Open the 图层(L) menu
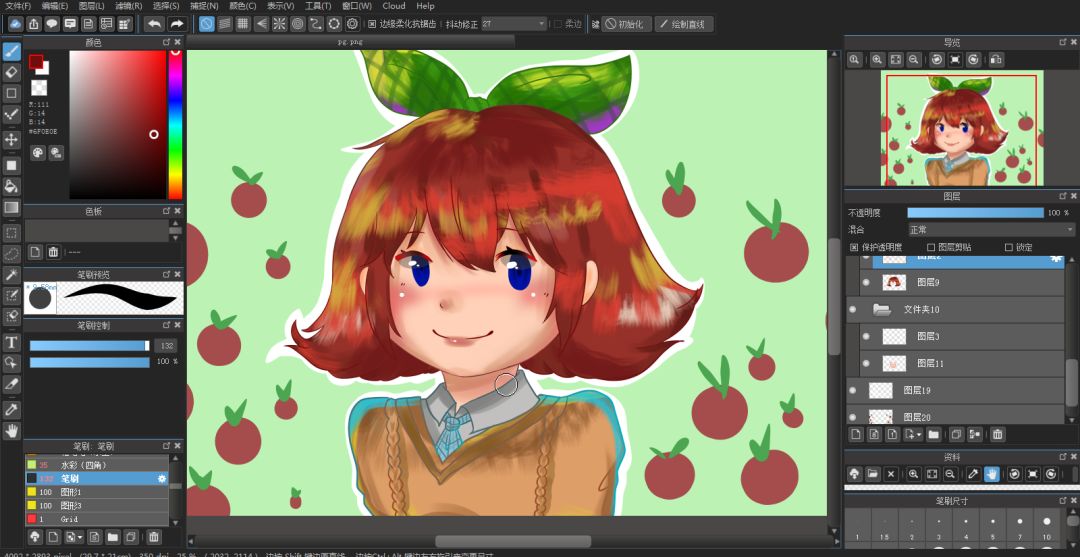This screenshot has height=557, width=1080. coord(92,6)
